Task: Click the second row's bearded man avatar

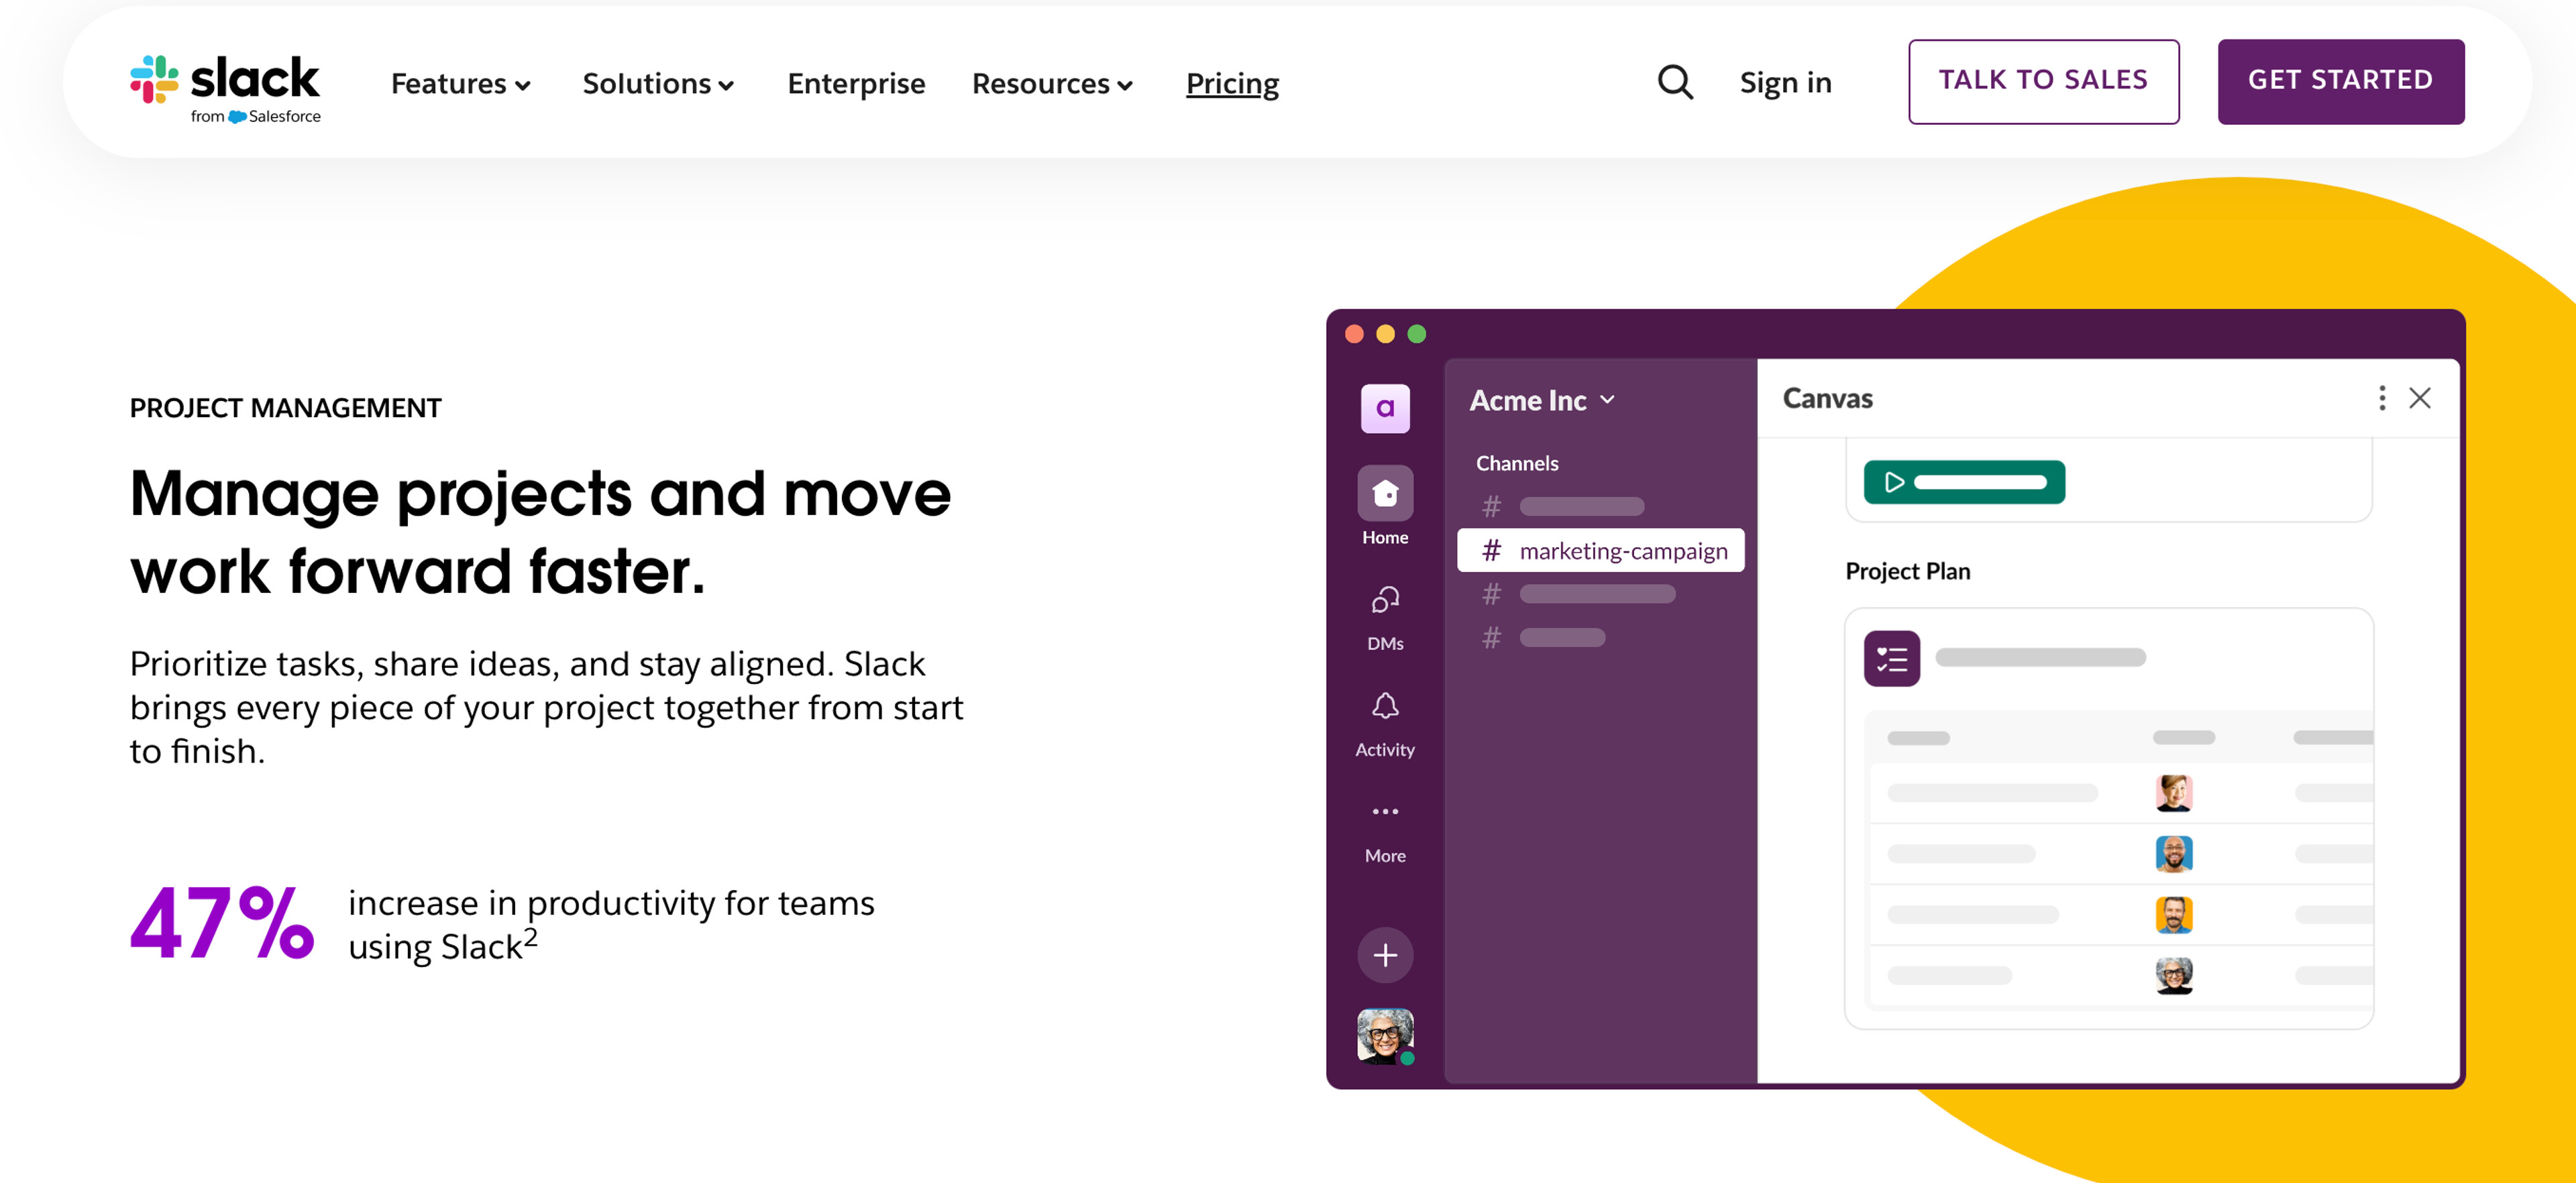Action: point(2173,854)
